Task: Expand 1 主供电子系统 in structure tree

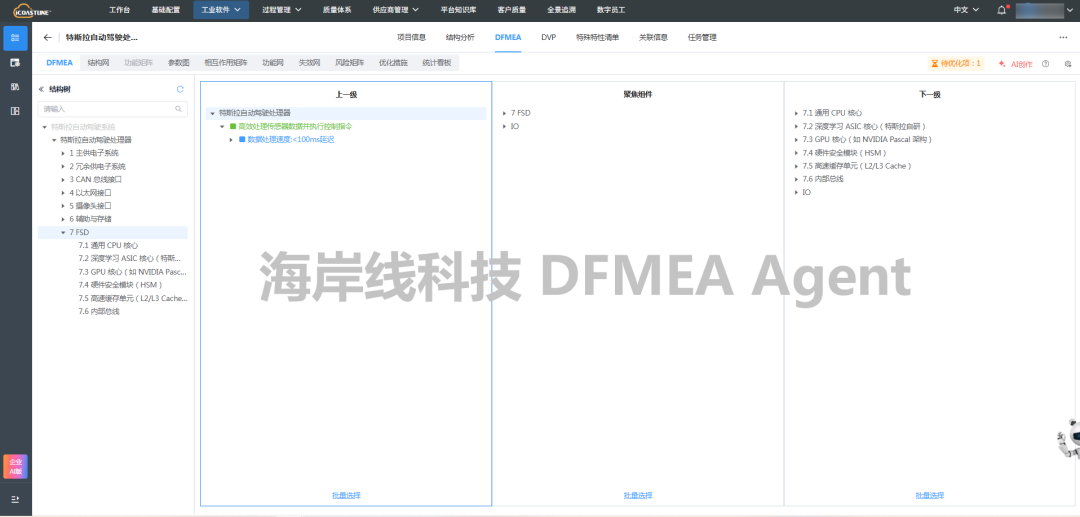Action: pos(63,153)
